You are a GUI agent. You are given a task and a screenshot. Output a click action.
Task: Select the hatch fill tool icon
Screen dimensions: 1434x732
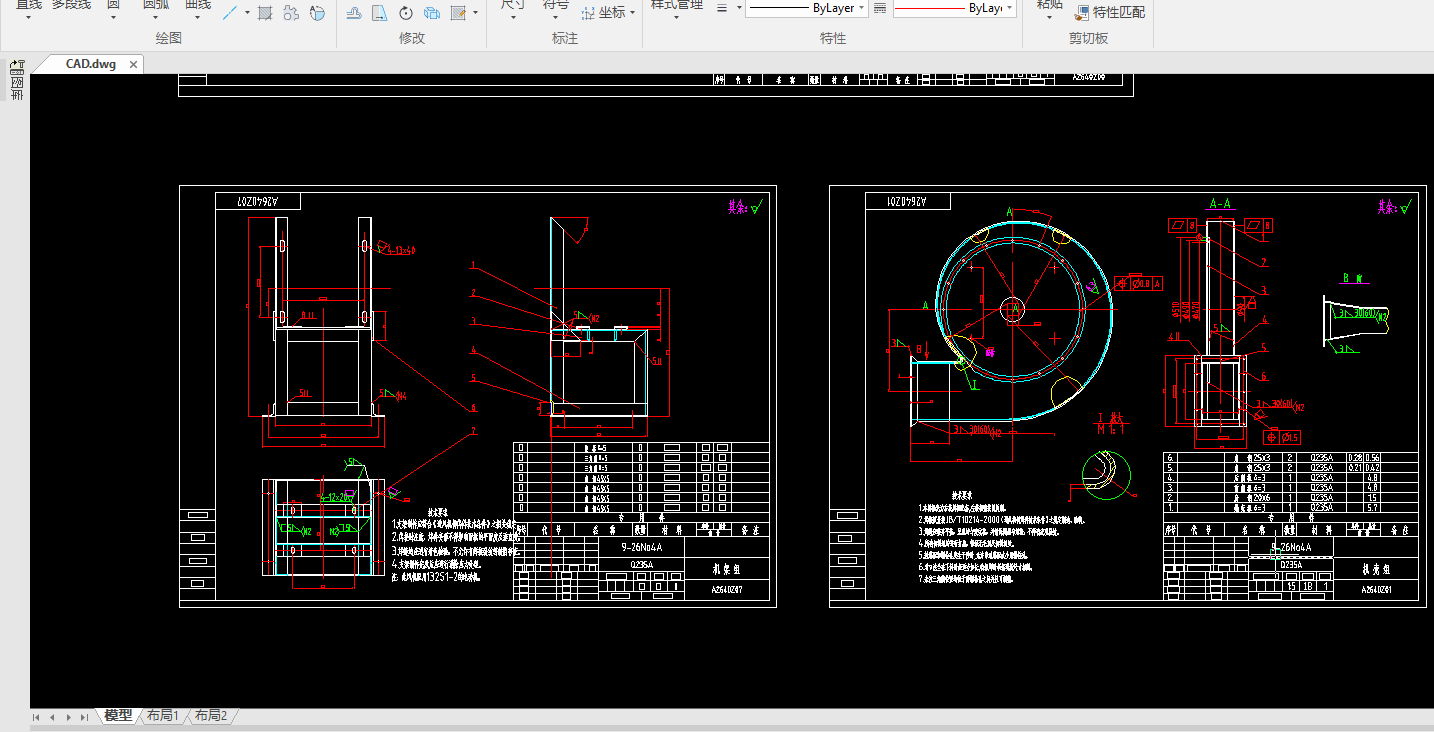(265, 13)
